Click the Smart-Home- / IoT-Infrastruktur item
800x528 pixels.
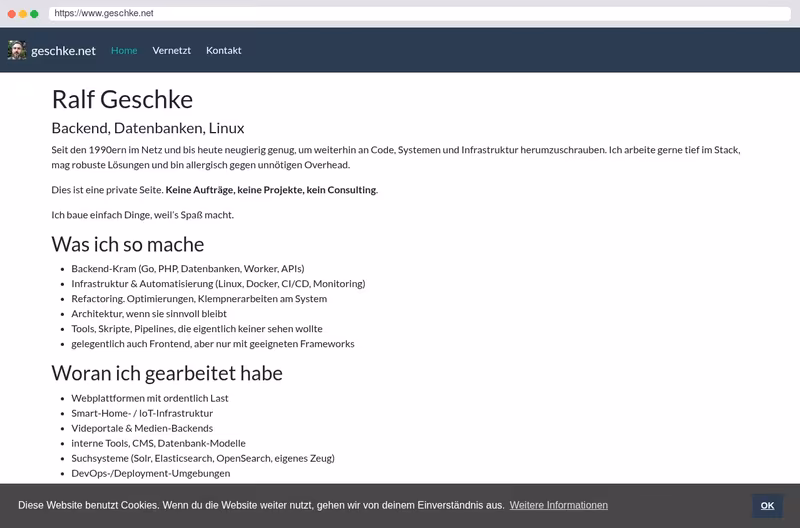[x=142, y=413]
